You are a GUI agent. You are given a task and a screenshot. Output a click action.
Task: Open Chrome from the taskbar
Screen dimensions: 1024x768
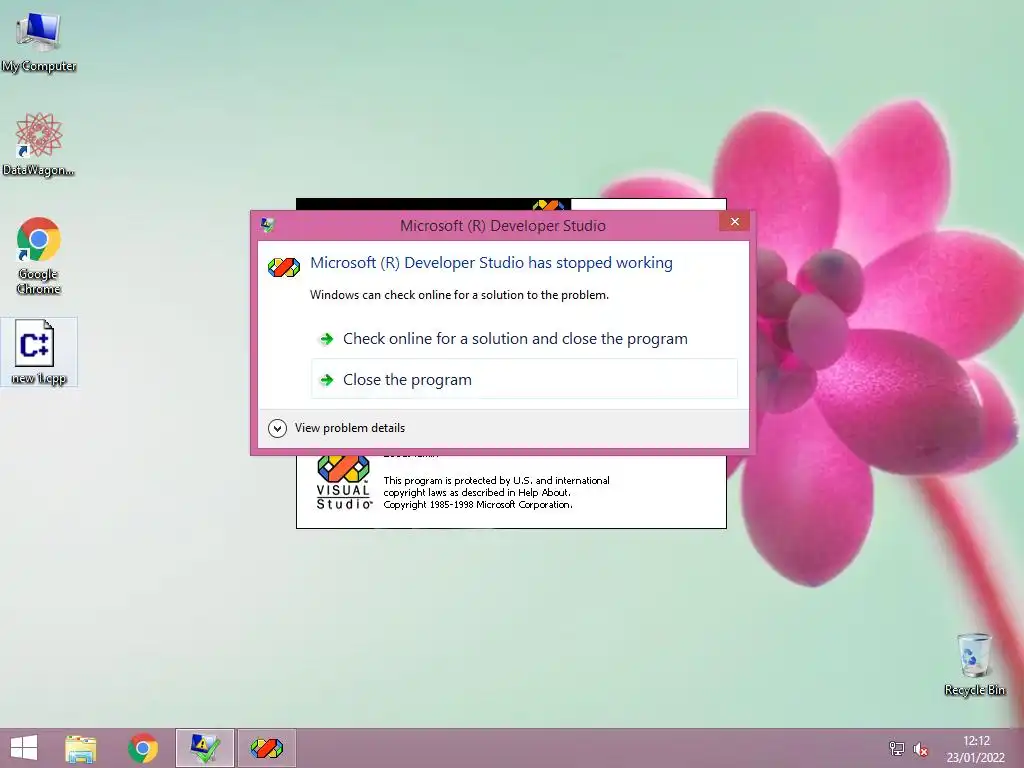143,748
